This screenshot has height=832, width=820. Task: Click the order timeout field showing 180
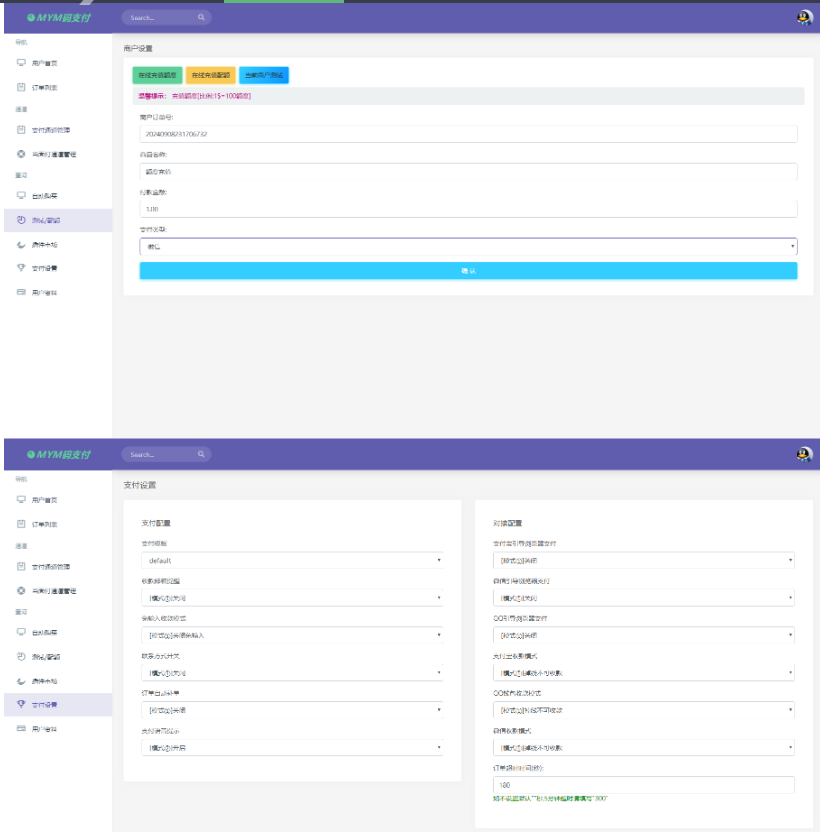tap(644, 785)
